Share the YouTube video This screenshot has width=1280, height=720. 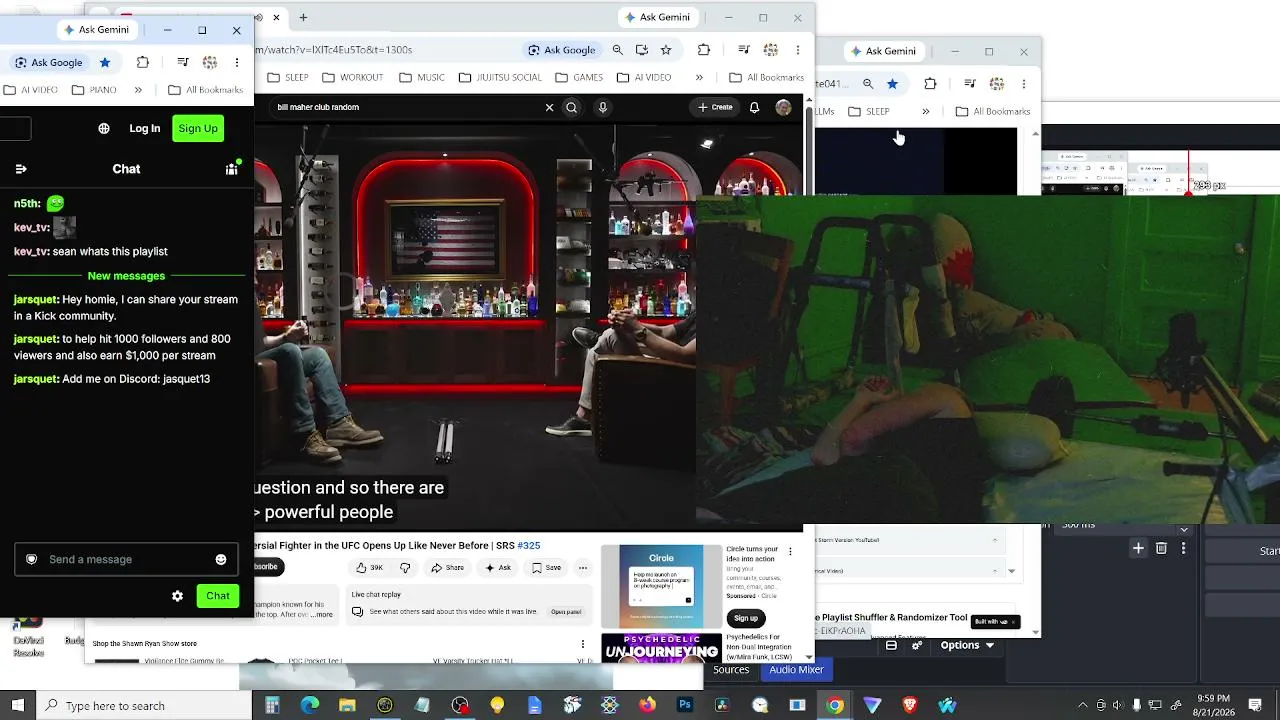click(448, 568)
